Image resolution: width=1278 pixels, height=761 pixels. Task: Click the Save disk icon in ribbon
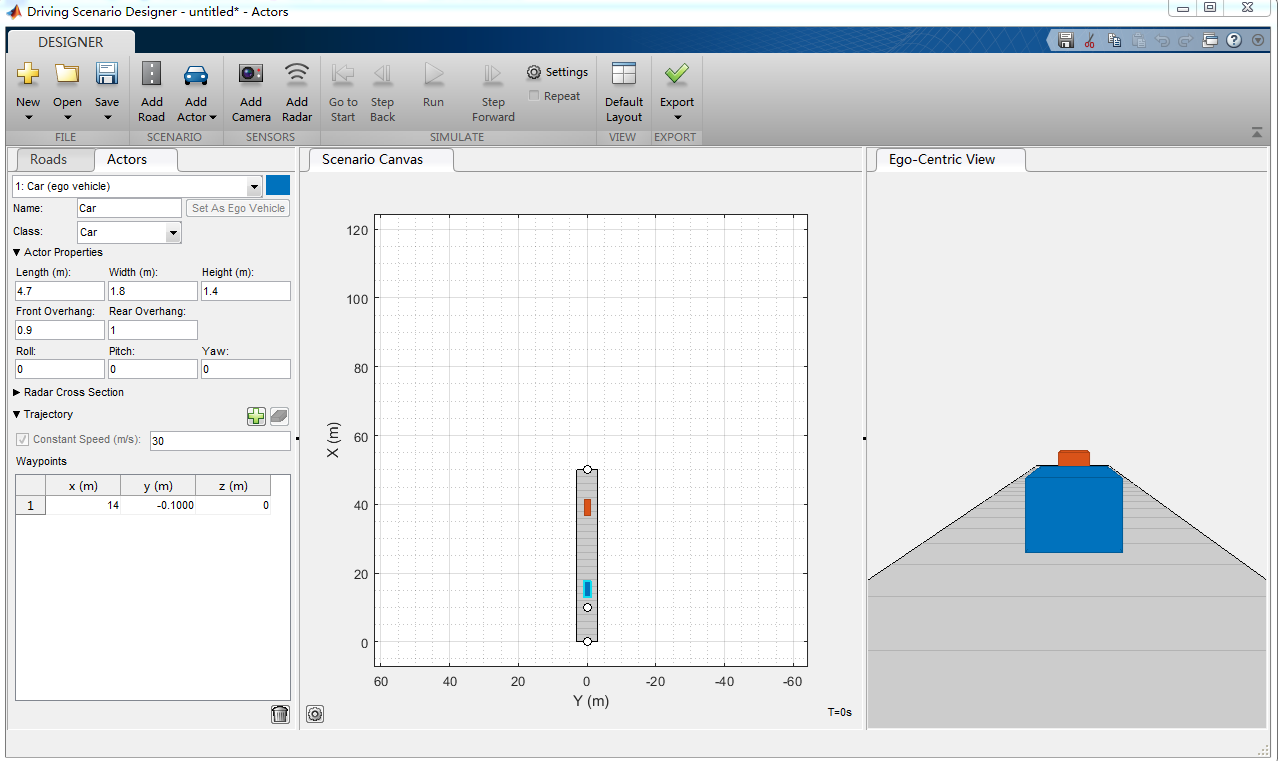[107, 74]
